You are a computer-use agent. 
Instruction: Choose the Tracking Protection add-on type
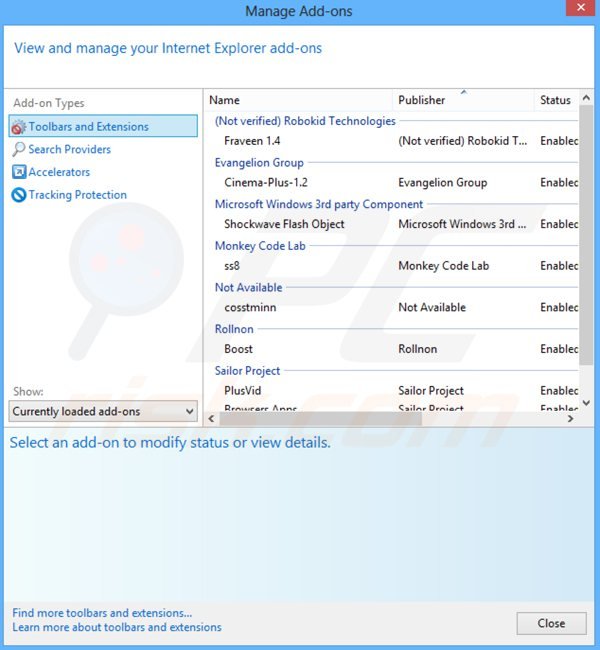pos(78,195)
